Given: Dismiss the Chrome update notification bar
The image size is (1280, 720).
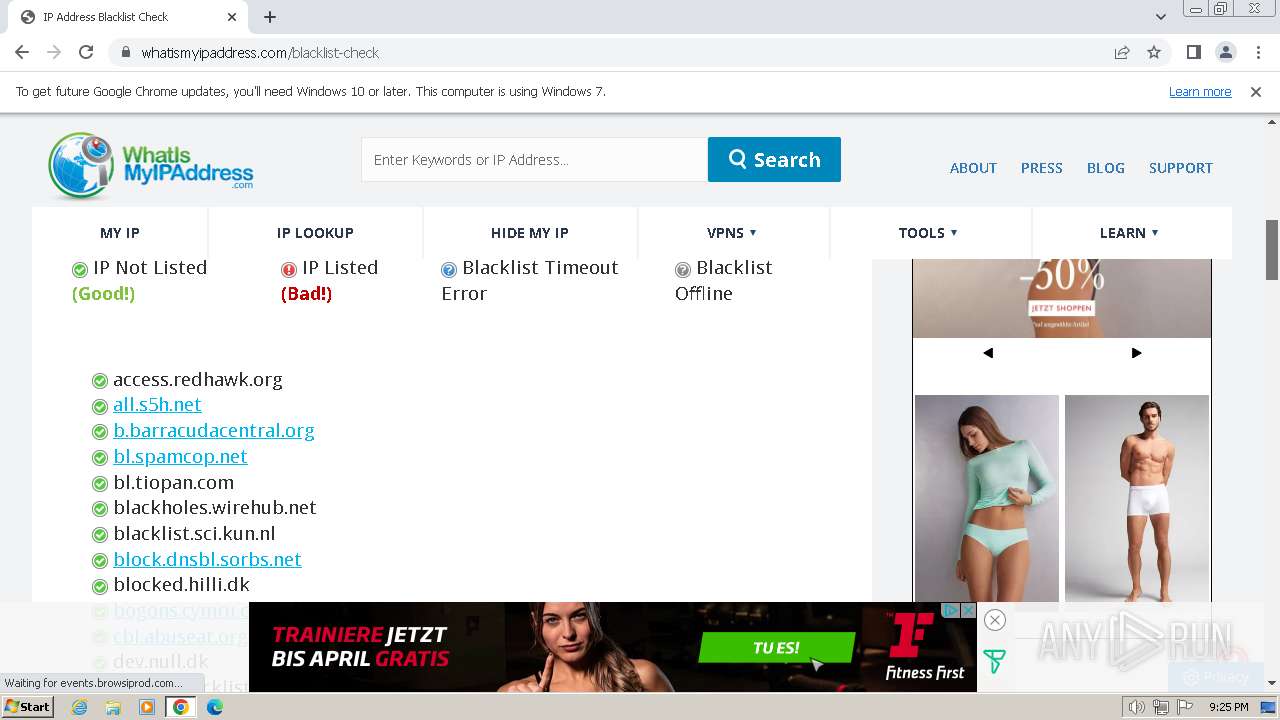Looking at the screenshot, I should 1256,91.
